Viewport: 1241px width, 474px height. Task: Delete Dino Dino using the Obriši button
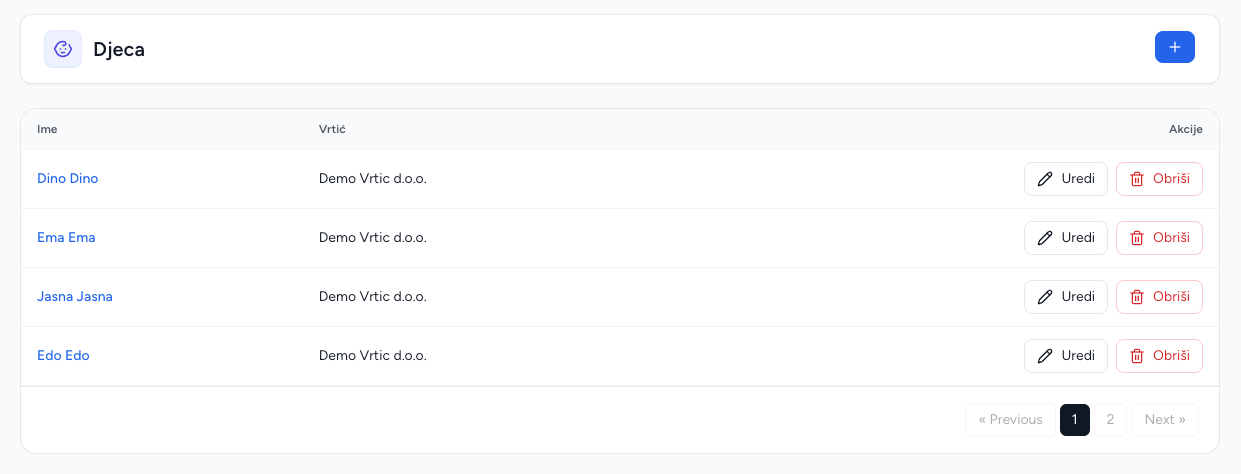point(1159,179)
